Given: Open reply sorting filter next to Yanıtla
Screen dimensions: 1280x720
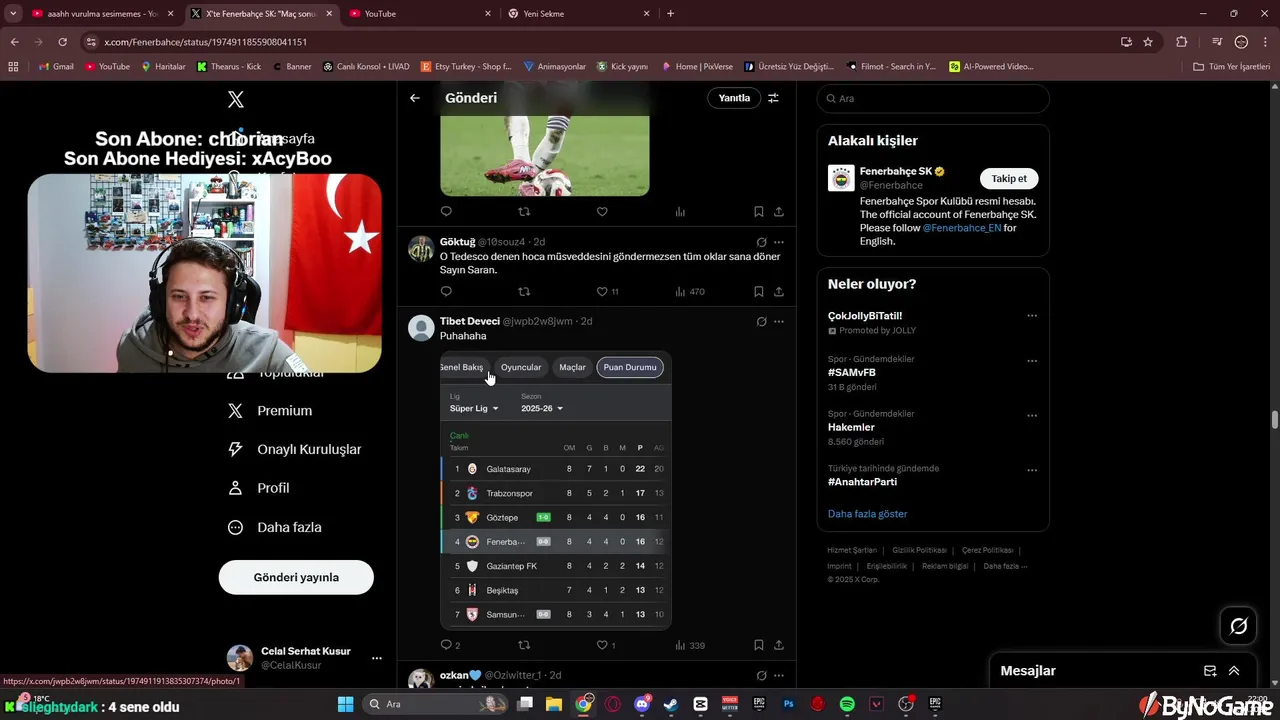Looking at the screenshot, I should pos(773,98).
